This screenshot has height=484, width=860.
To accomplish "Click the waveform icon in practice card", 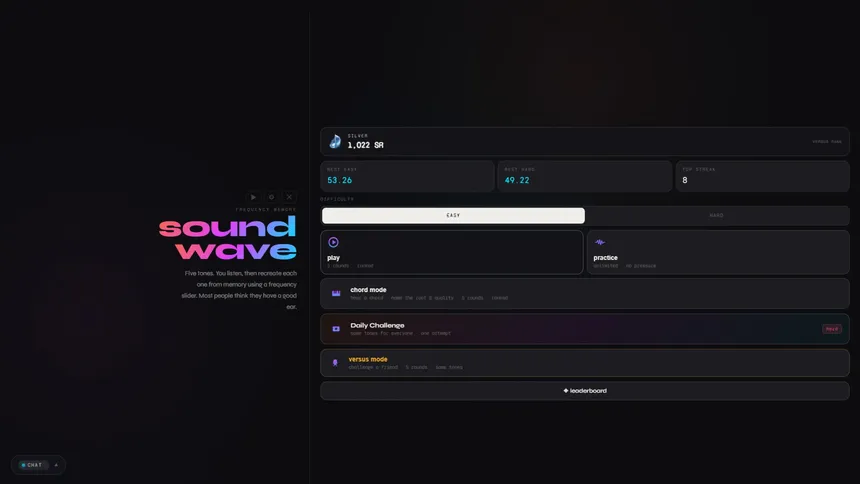I will click(600, 242).
